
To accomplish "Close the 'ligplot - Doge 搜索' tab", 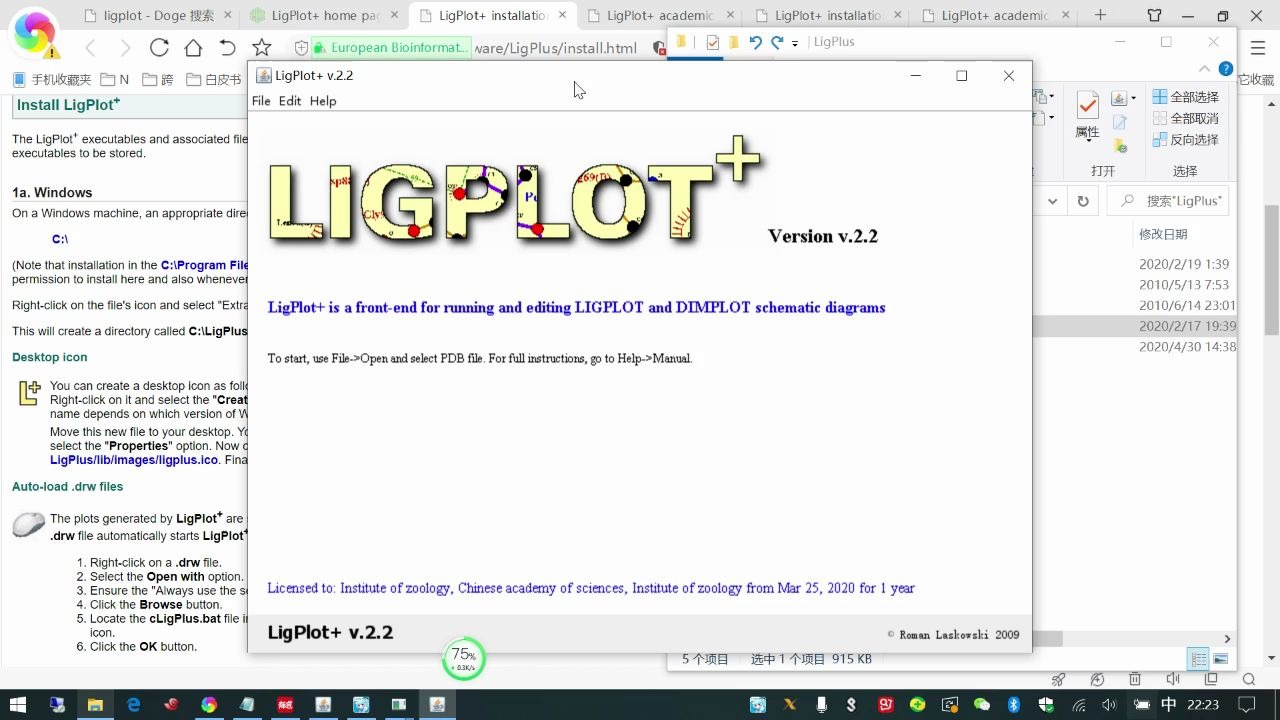I will point(227,16).
